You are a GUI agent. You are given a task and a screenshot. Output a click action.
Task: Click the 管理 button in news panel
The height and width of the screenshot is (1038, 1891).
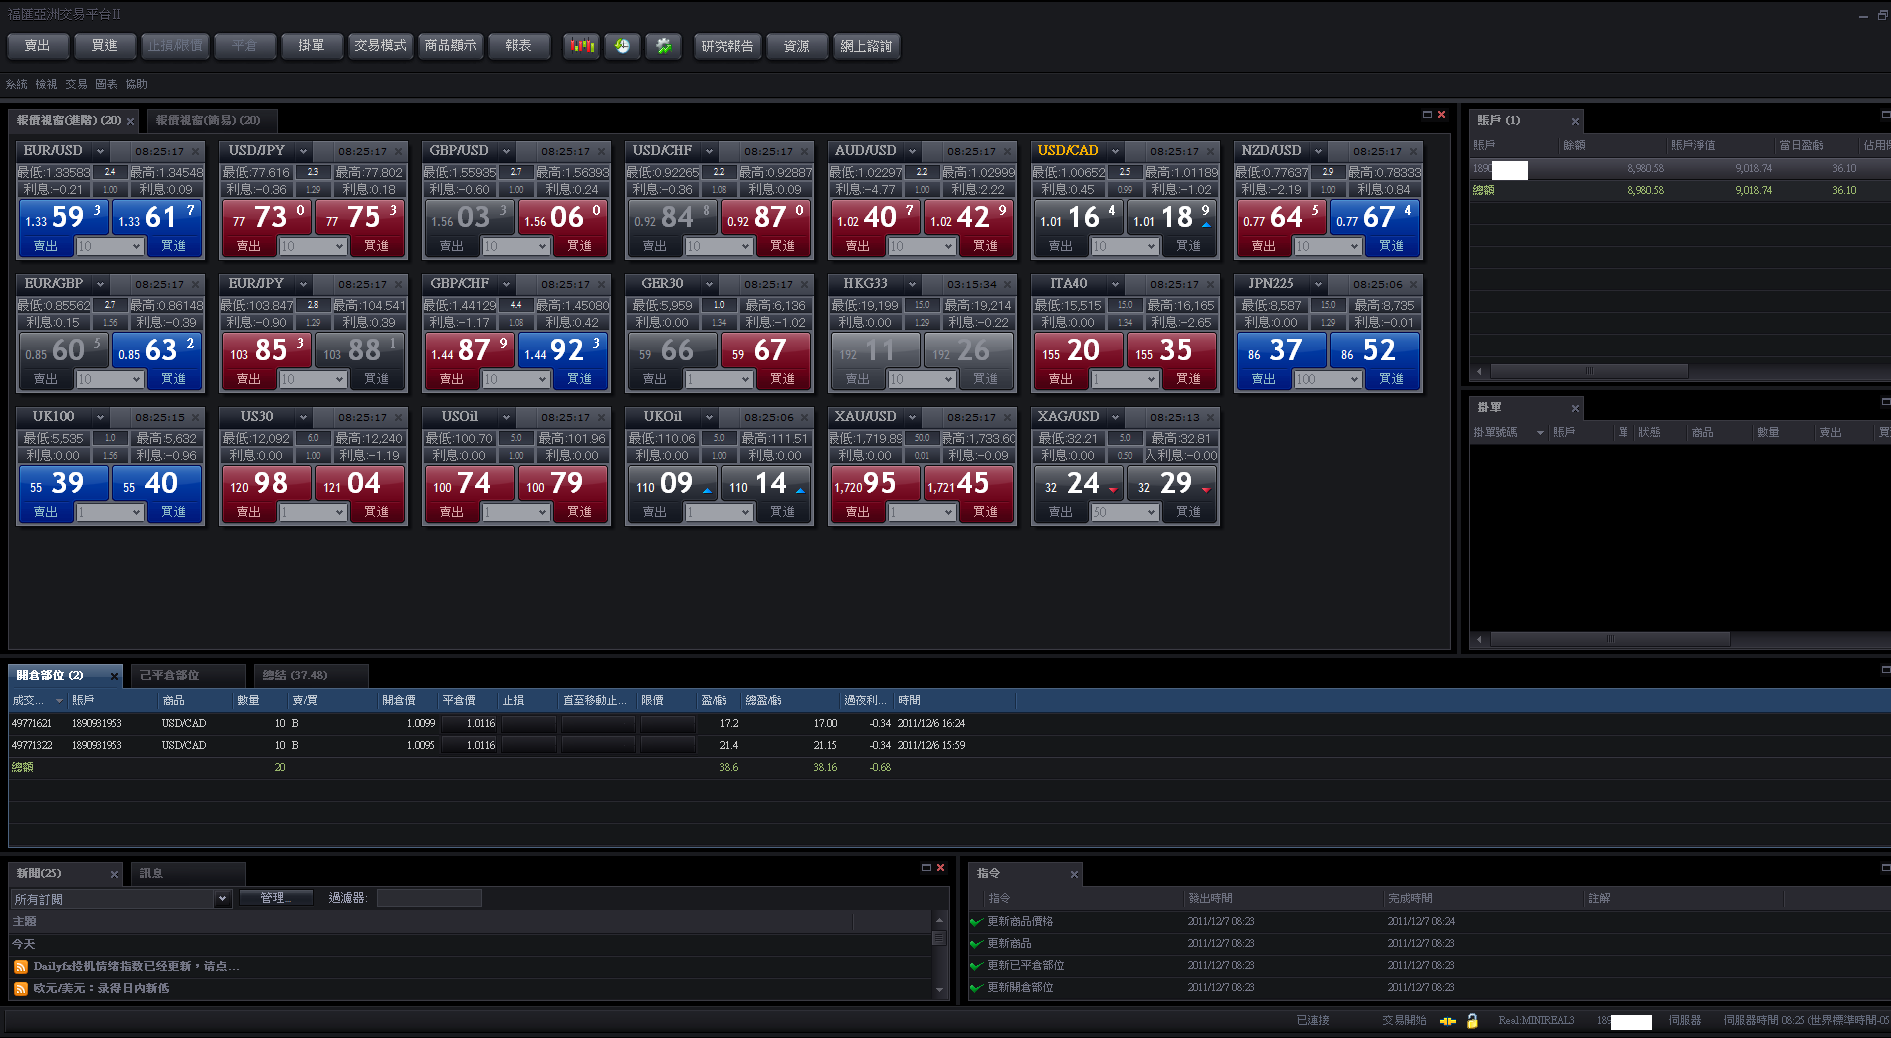pyautogui.click(x=276, y=898)
